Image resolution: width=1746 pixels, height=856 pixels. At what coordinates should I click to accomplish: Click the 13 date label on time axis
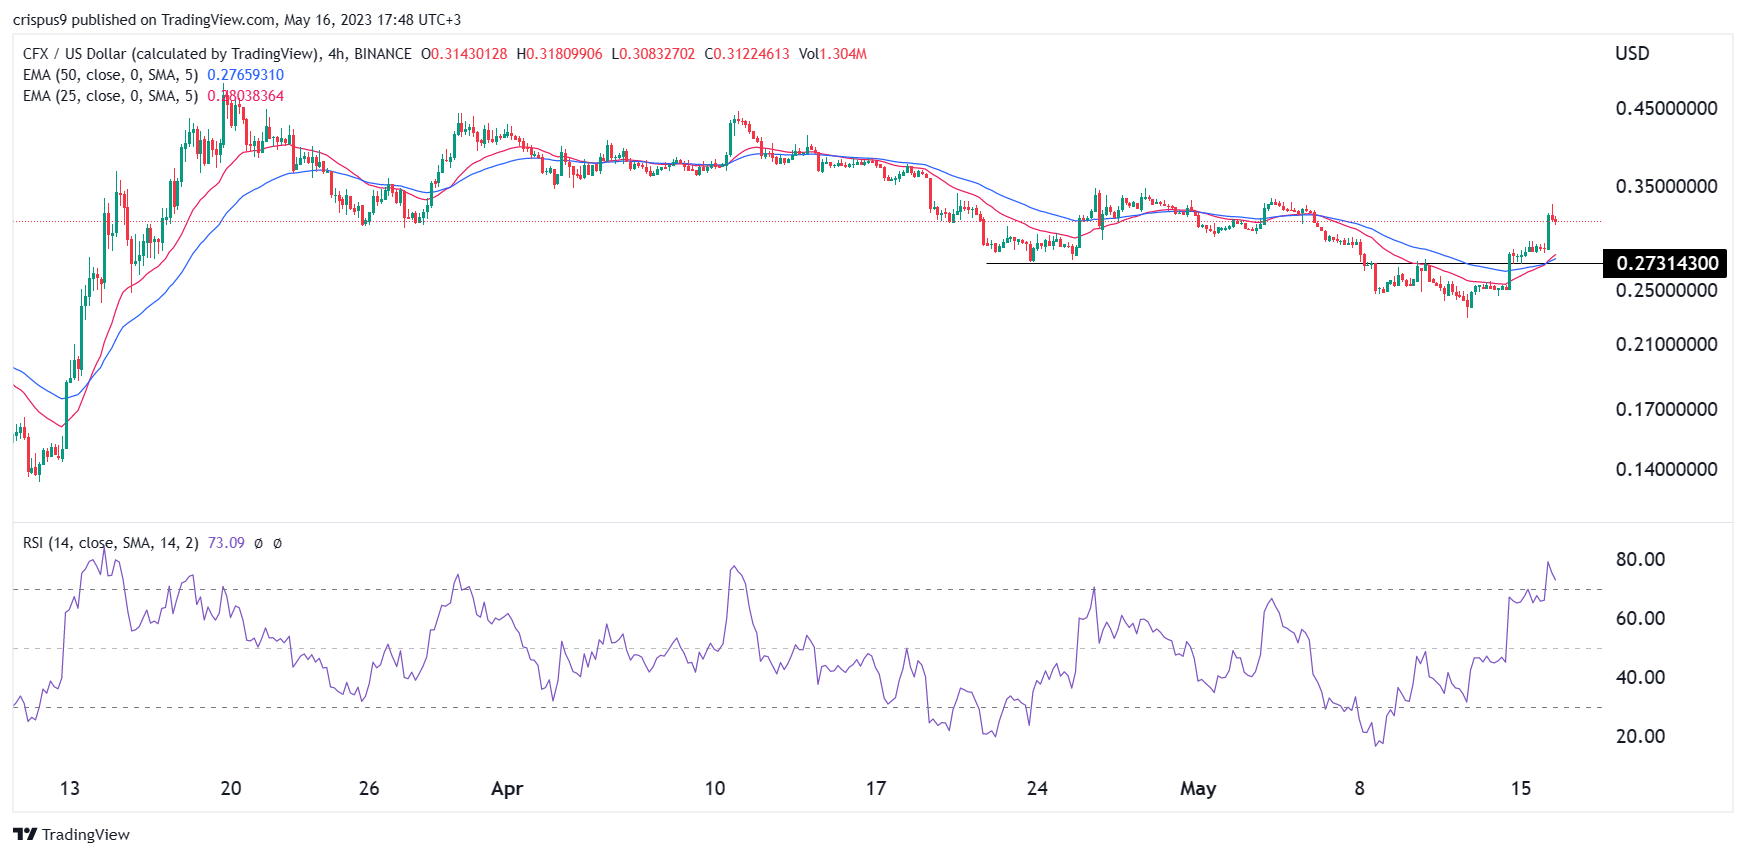click(x=70, y=788)
